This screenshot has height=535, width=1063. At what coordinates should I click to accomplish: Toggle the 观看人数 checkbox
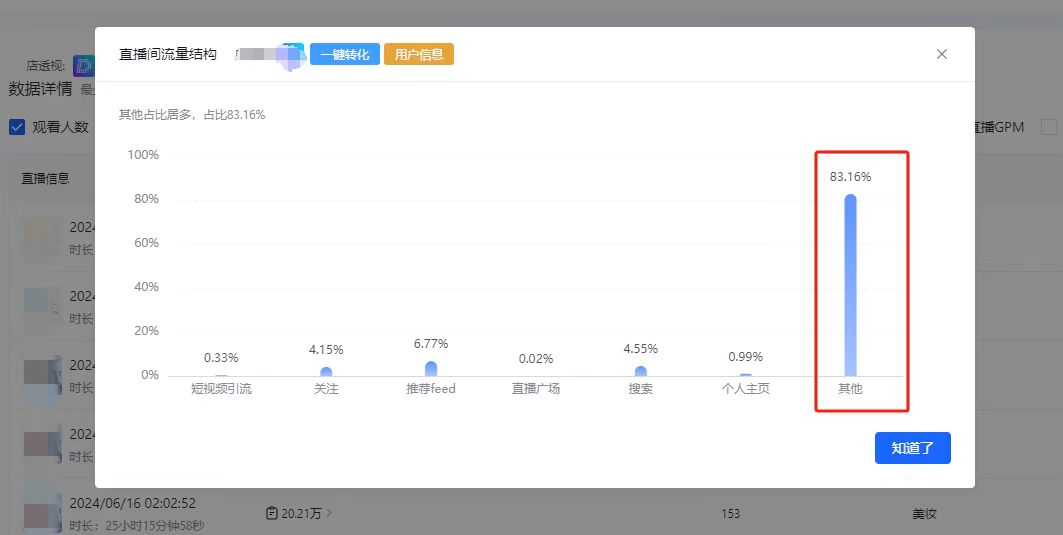17,127
